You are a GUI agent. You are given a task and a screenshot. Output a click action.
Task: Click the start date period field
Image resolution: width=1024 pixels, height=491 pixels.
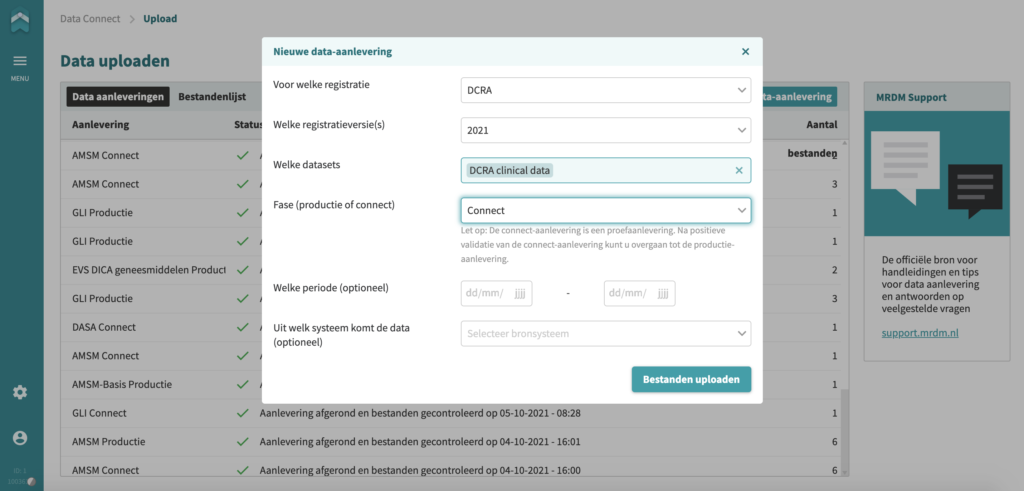[496, 293]
